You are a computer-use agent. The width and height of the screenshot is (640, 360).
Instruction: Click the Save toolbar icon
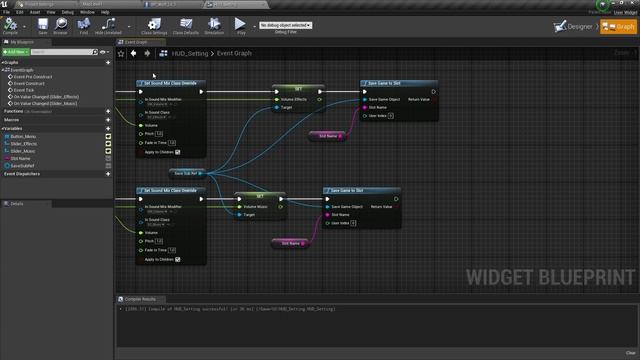43,25
